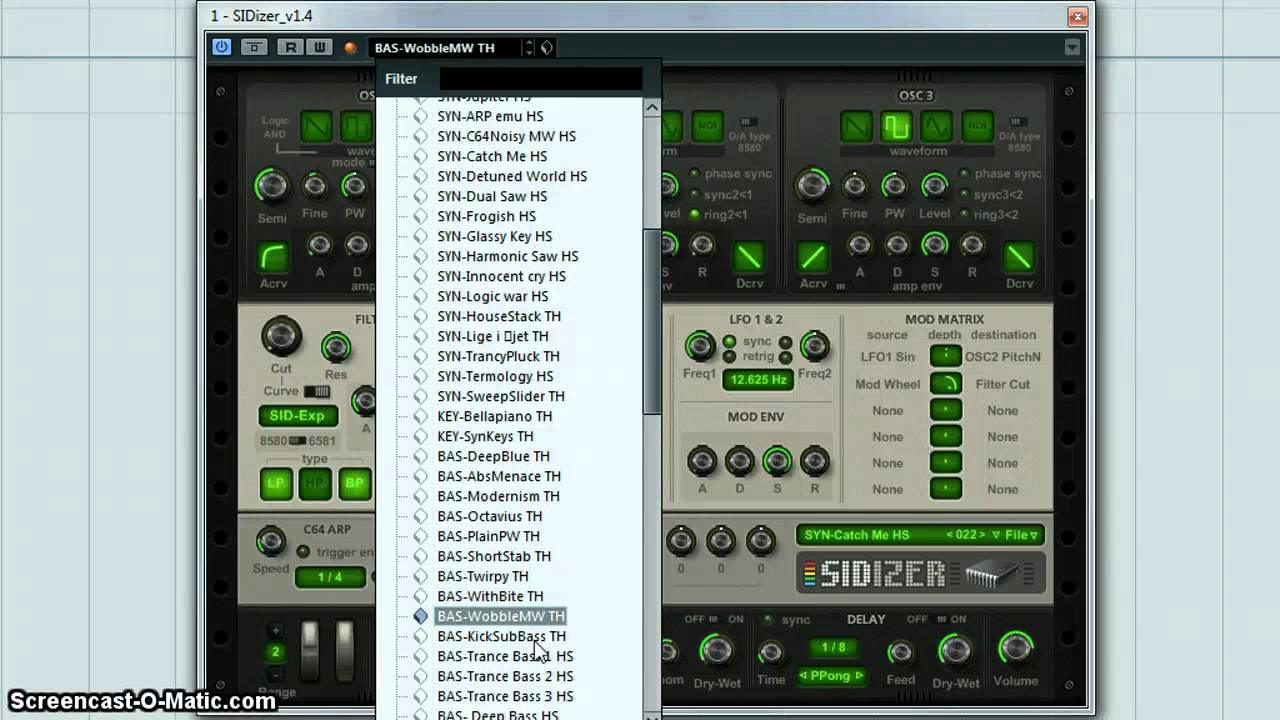
Task: Toggle the LFO retrig option
Action: [x=729, y=357]
